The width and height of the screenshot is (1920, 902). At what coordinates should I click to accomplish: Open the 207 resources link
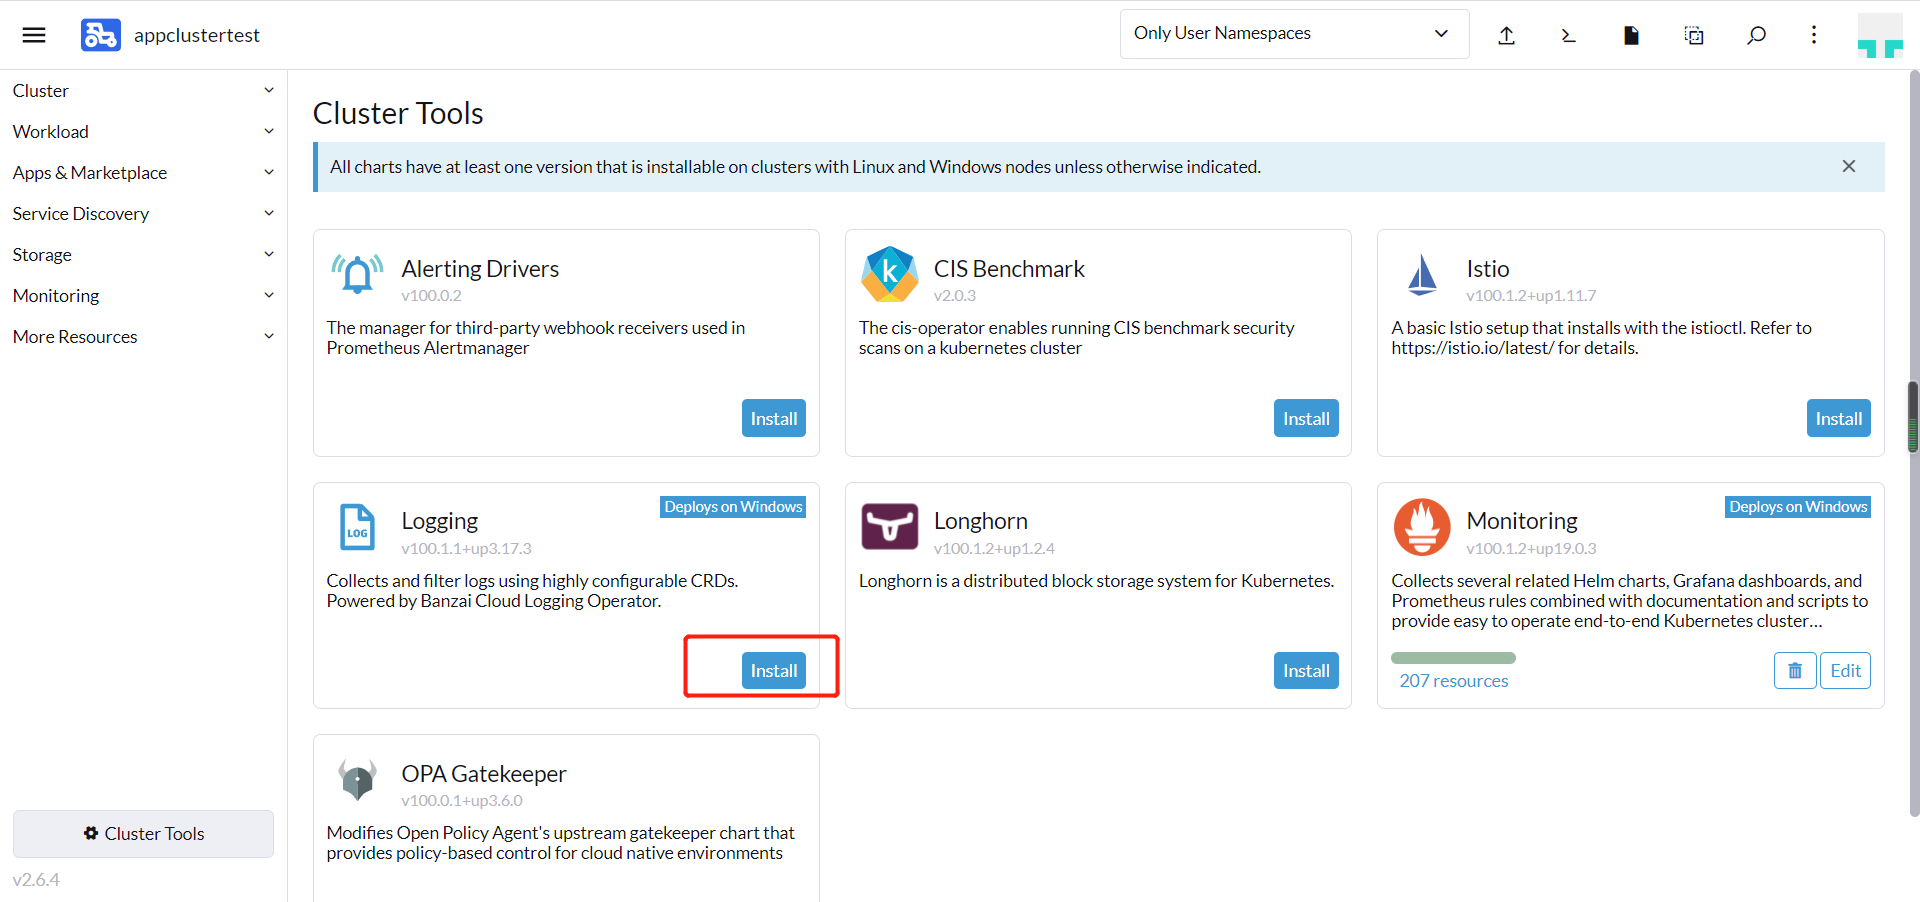(x=1453, y=680)
